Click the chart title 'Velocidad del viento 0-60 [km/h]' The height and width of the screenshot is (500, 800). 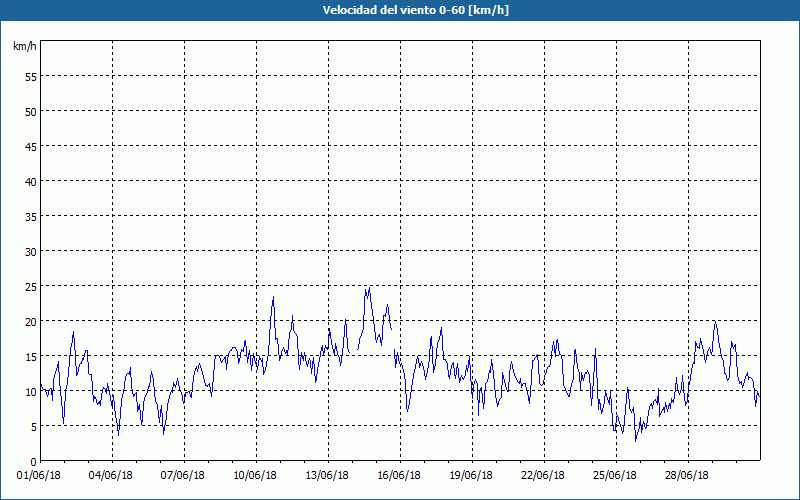416,10
